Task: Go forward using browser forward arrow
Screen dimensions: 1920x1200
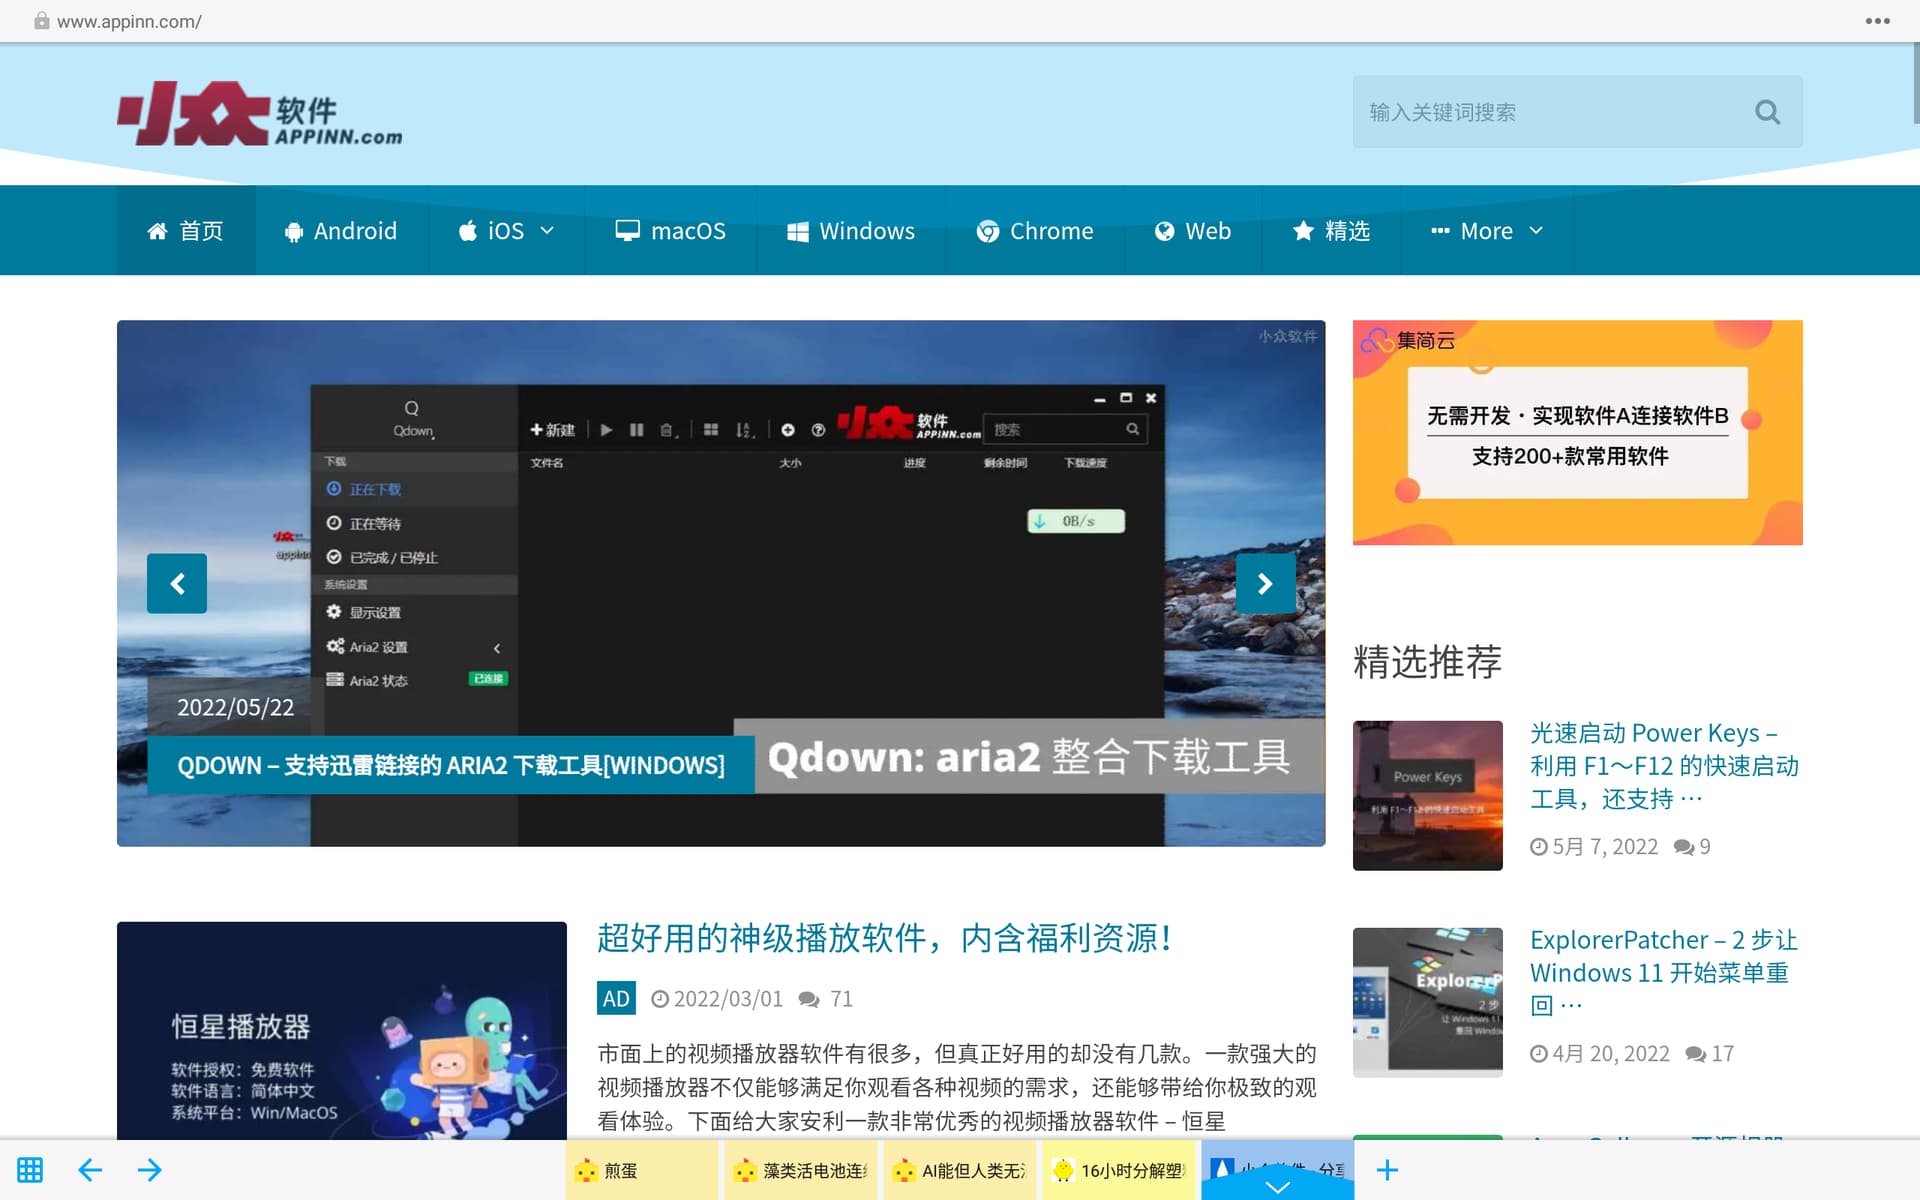Action: (x=150, y=1169)
